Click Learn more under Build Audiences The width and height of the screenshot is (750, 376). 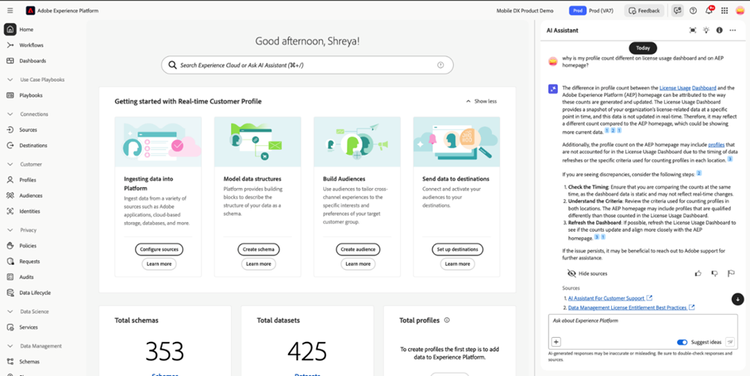[x=358, y=264]
